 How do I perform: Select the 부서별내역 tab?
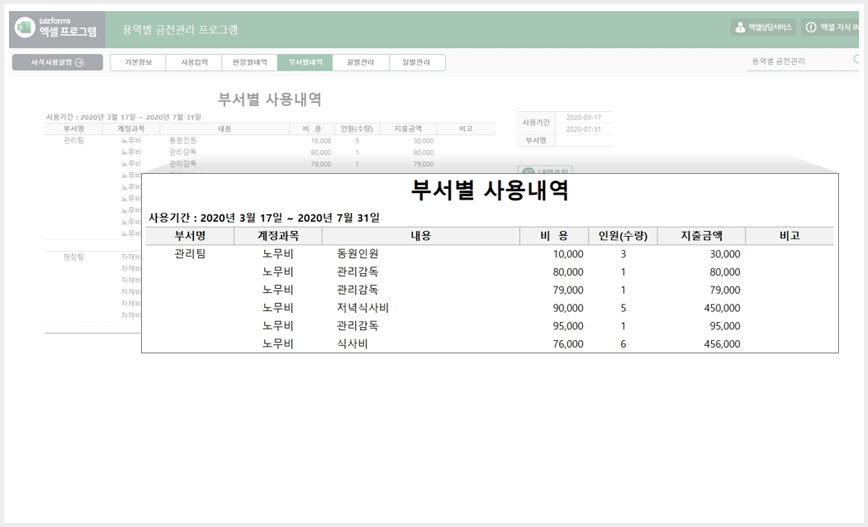305,63
